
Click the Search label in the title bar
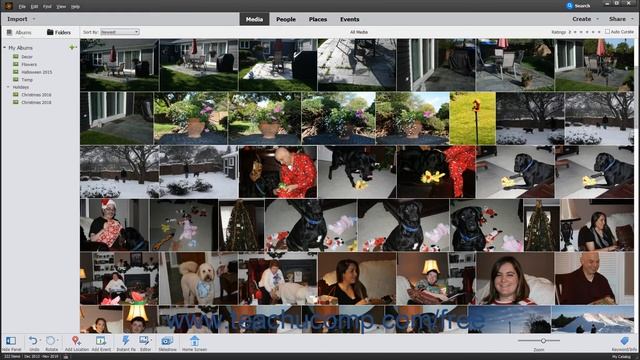point(582,6)
